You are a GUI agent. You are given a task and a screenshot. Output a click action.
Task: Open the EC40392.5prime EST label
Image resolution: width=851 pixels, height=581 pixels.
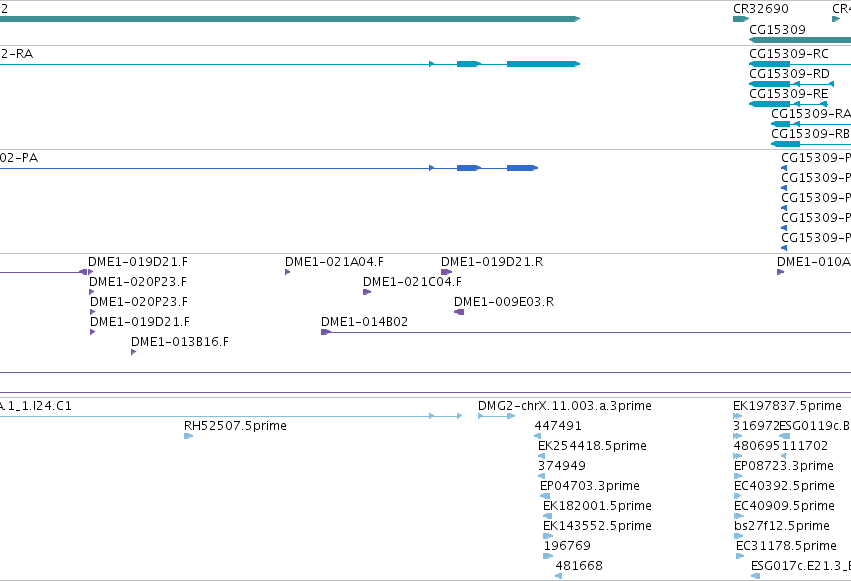click(x=784, y=486)
